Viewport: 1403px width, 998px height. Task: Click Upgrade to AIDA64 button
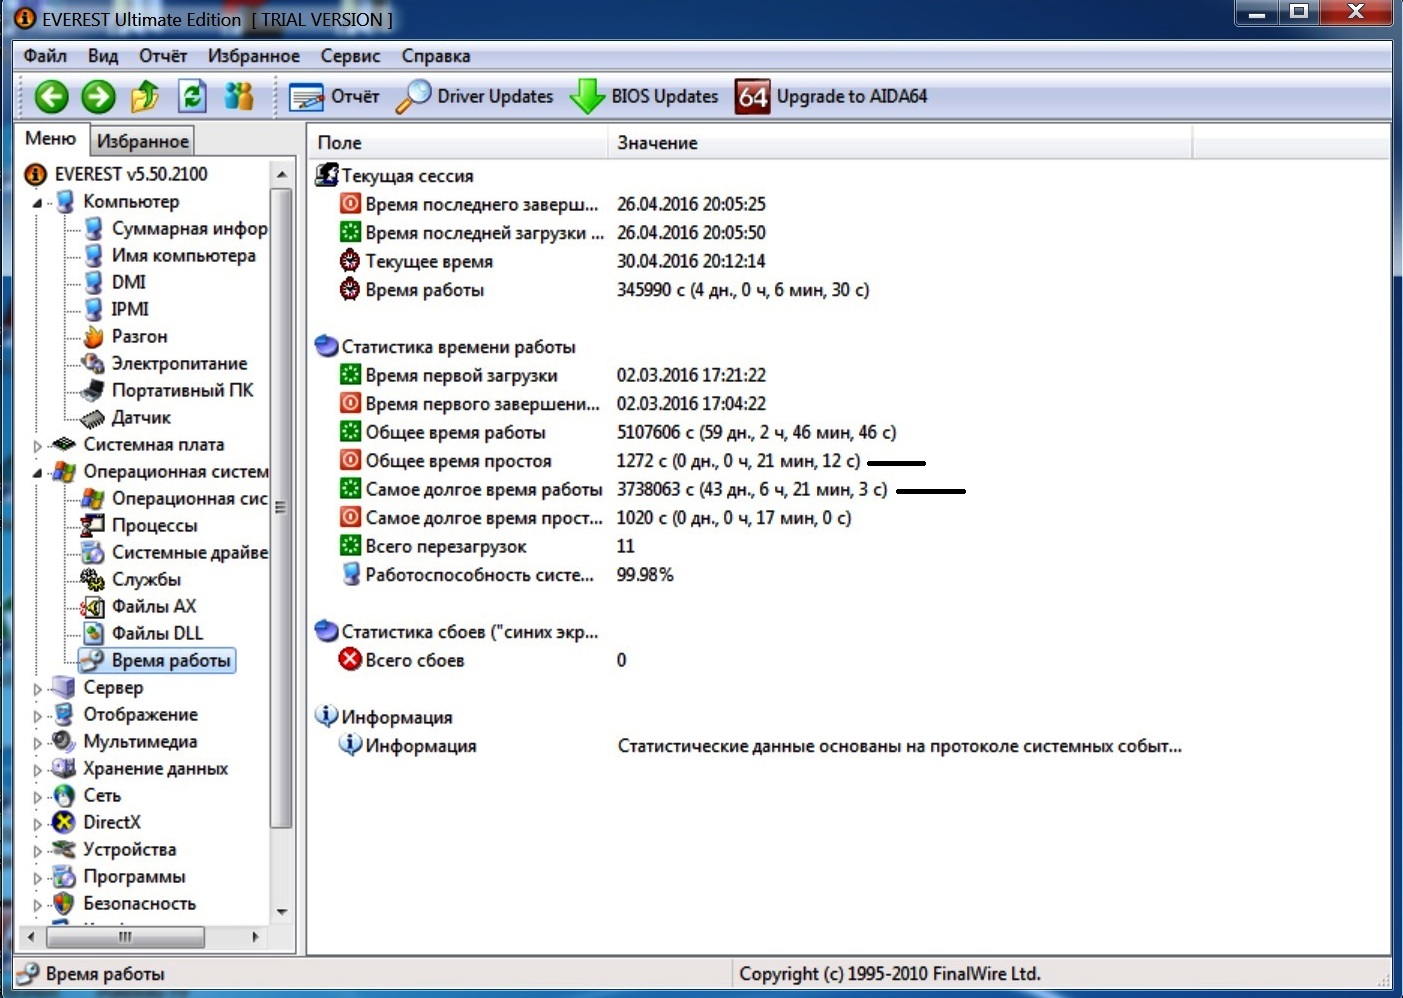click(832, 97)
